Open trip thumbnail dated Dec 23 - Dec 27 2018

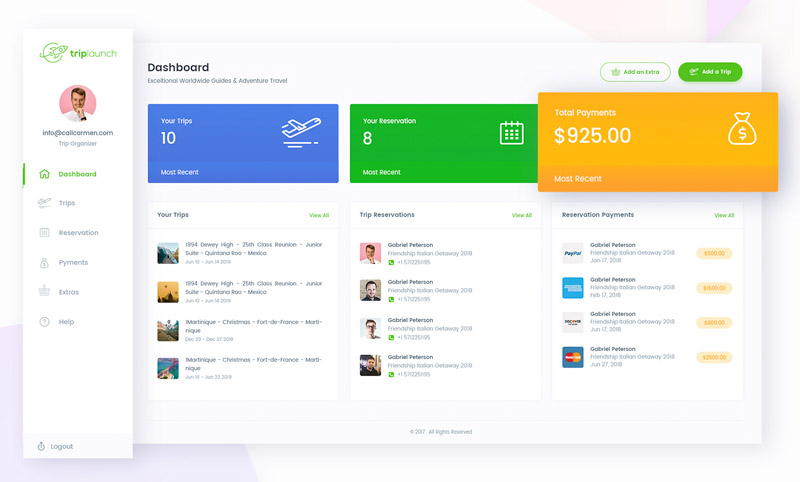168,331
